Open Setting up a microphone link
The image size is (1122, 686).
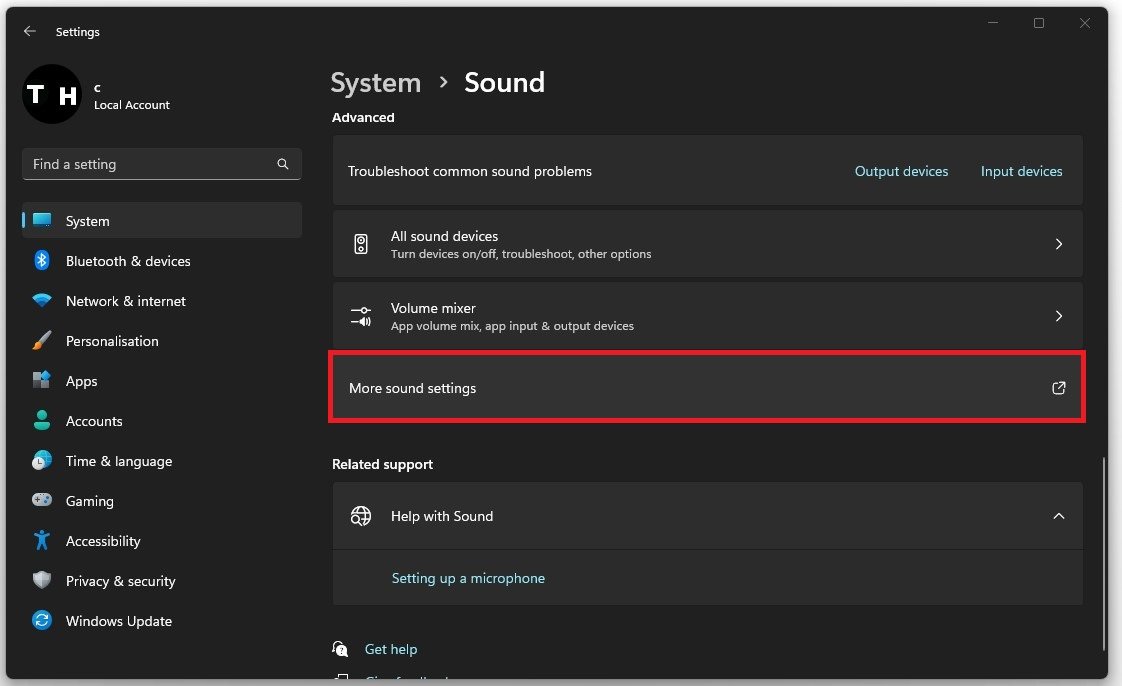coord(468,578)
